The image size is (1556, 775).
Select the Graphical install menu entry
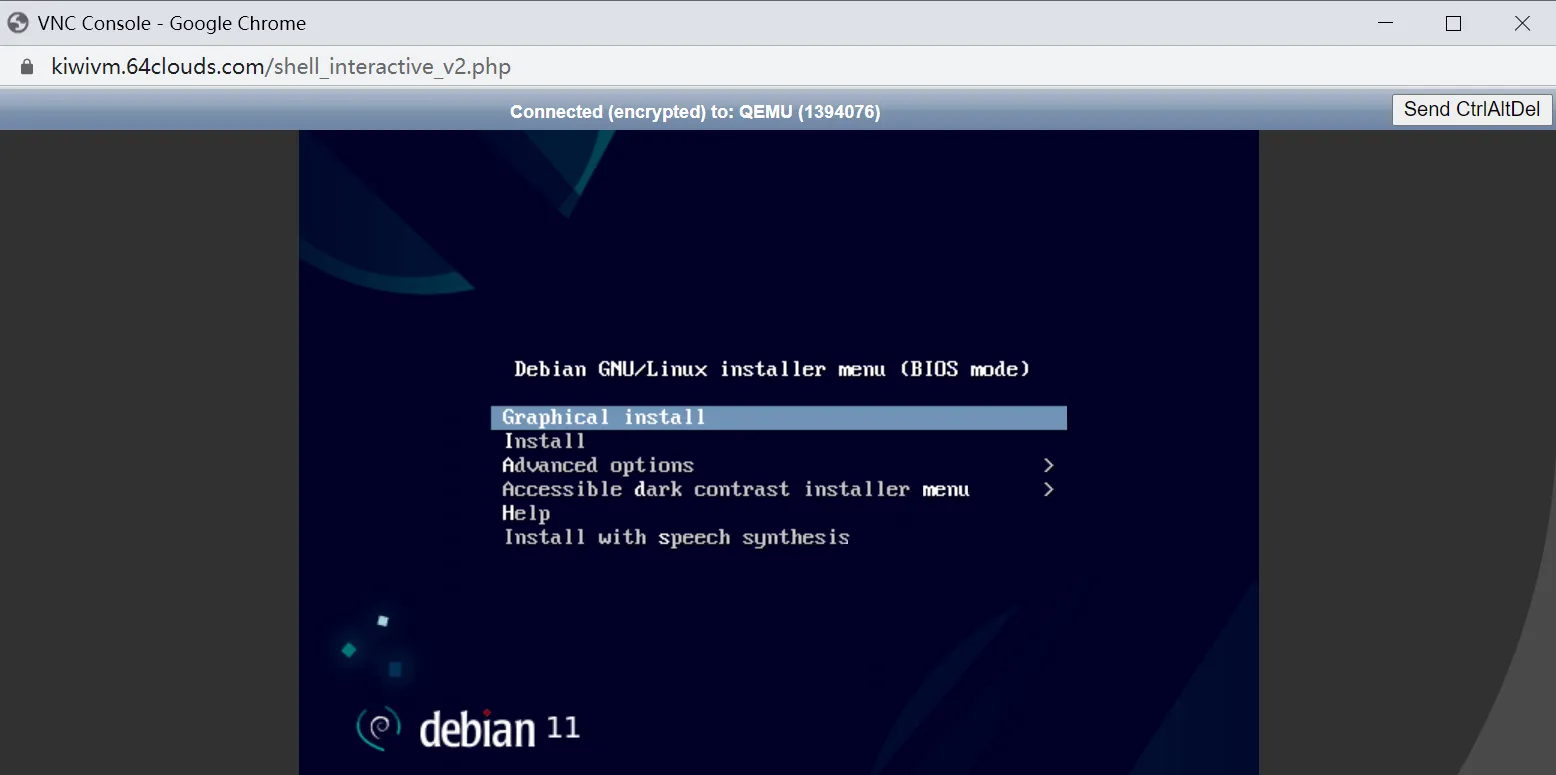coord(779,417)
